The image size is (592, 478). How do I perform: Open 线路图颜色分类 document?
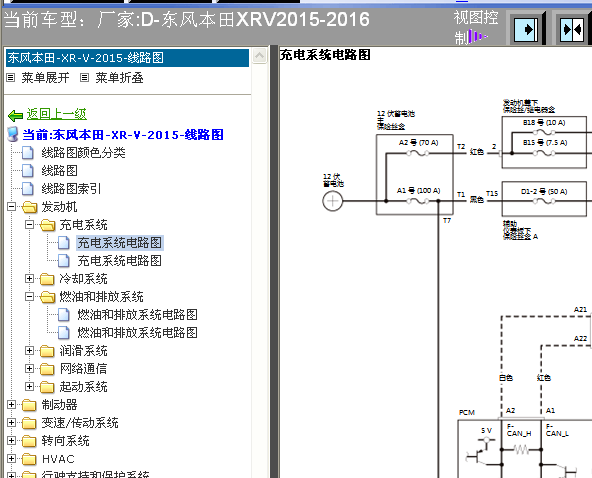(x=83, y=153)
